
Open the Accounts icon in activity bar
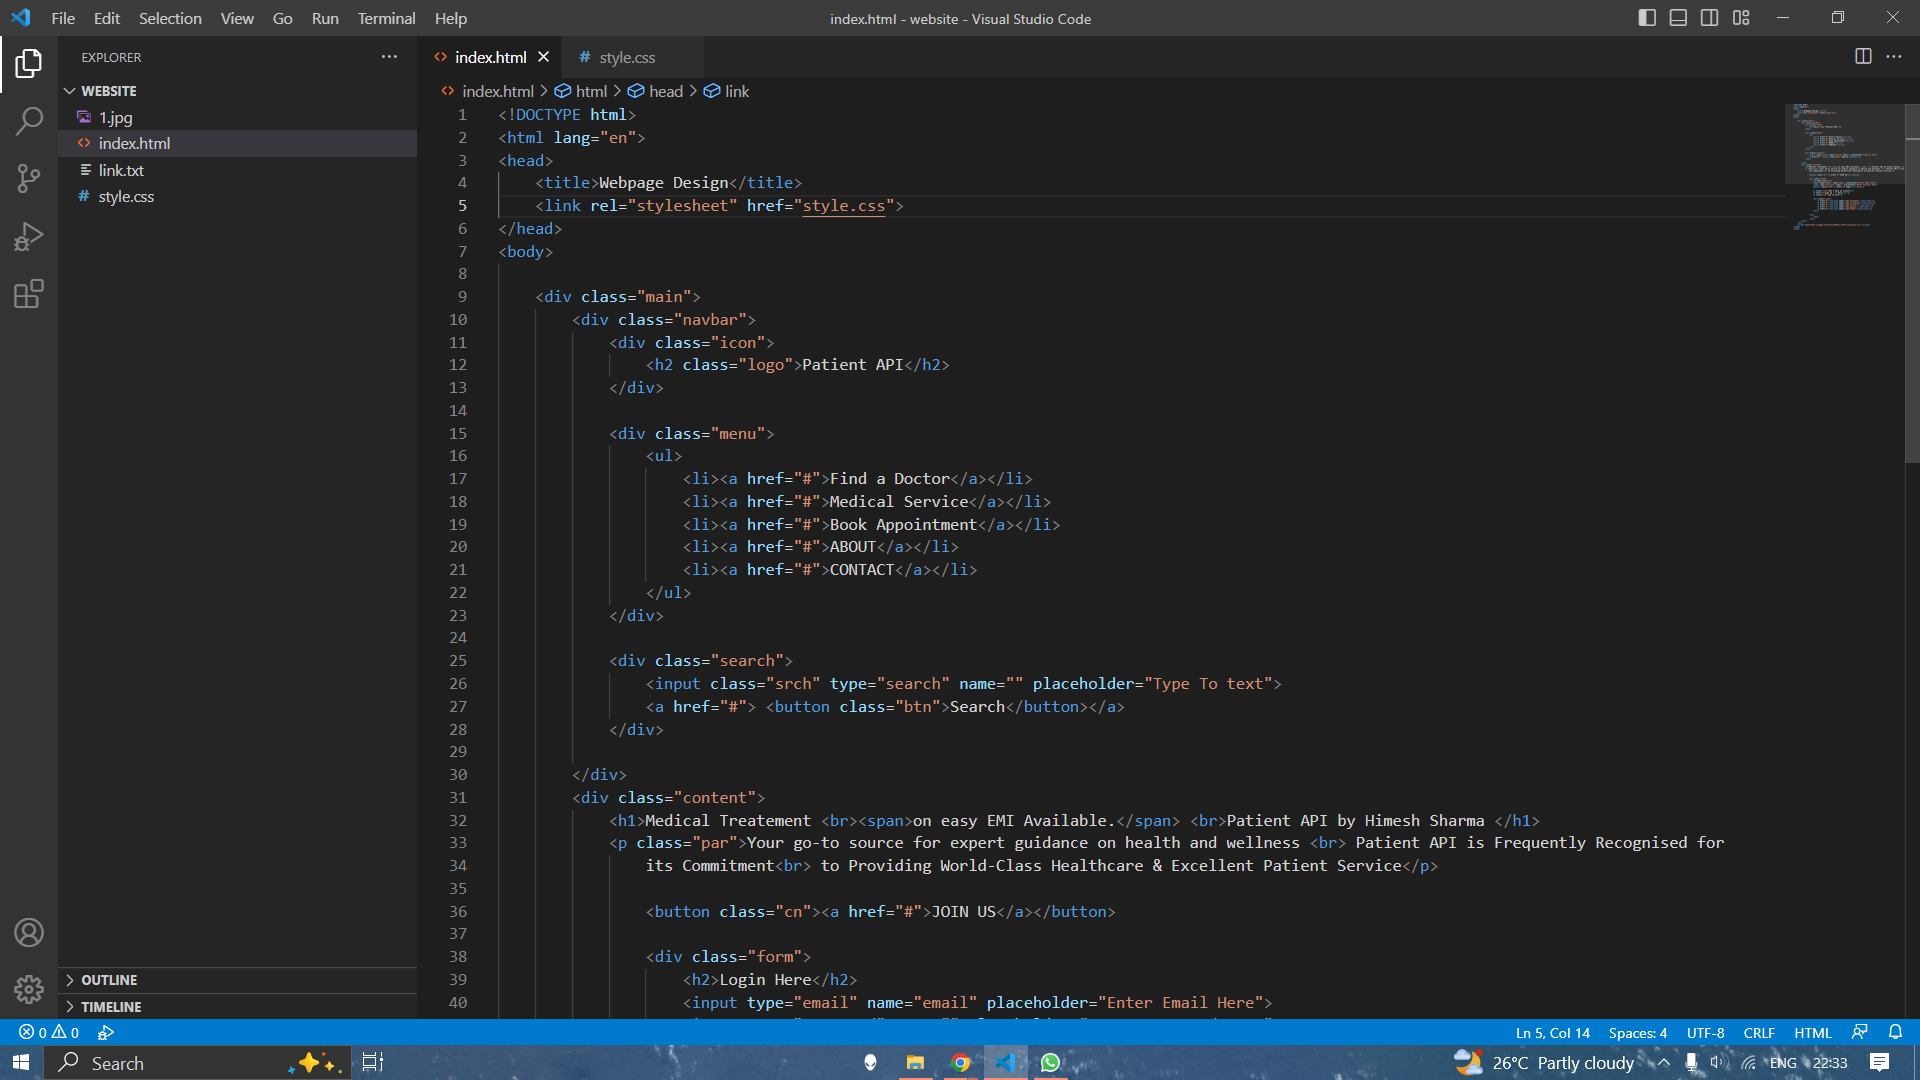(x=29, y=932)
